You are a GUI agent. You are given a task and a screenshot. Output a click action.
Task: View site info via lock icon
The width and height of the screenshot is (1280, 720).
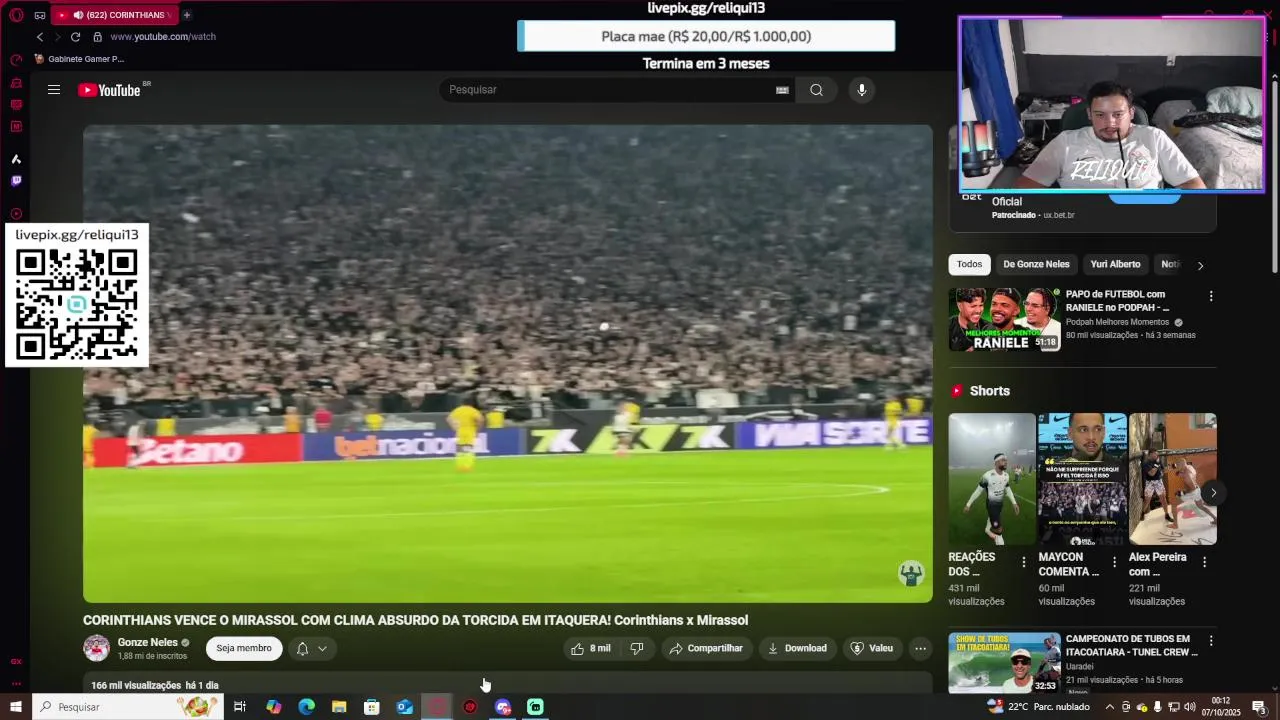(x=97, y=37)
